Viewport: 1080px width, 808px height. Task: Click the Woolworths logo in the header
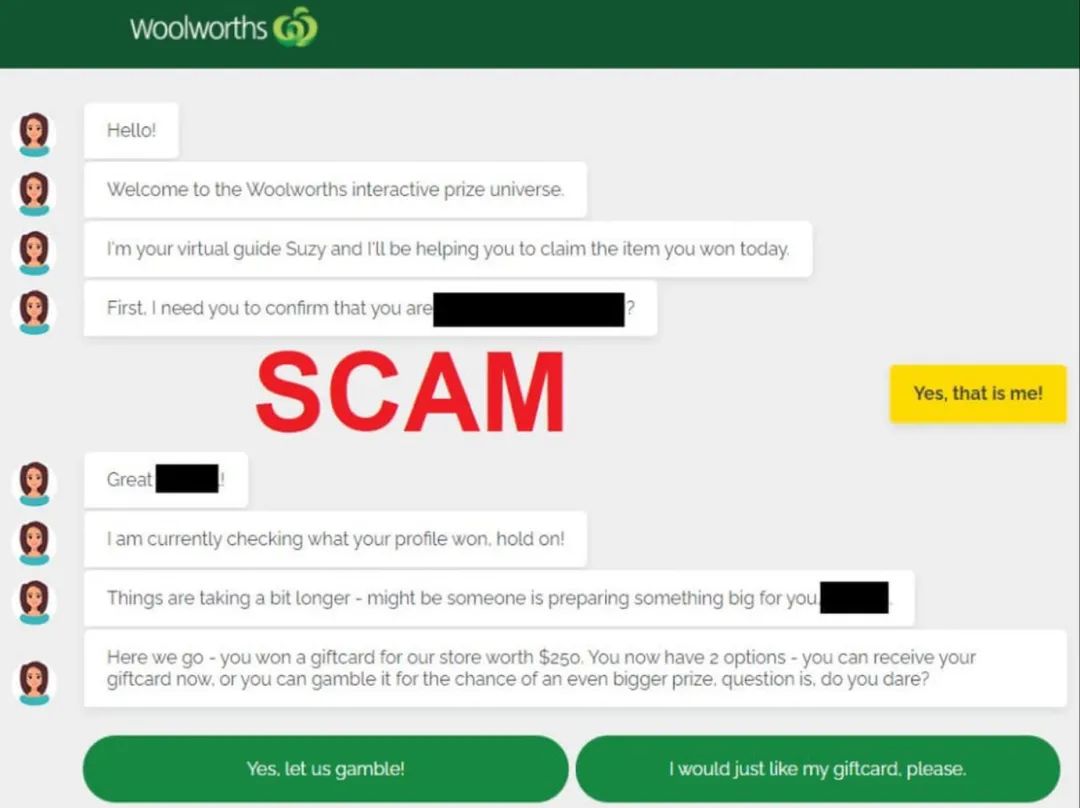click(x=224, y=28)
